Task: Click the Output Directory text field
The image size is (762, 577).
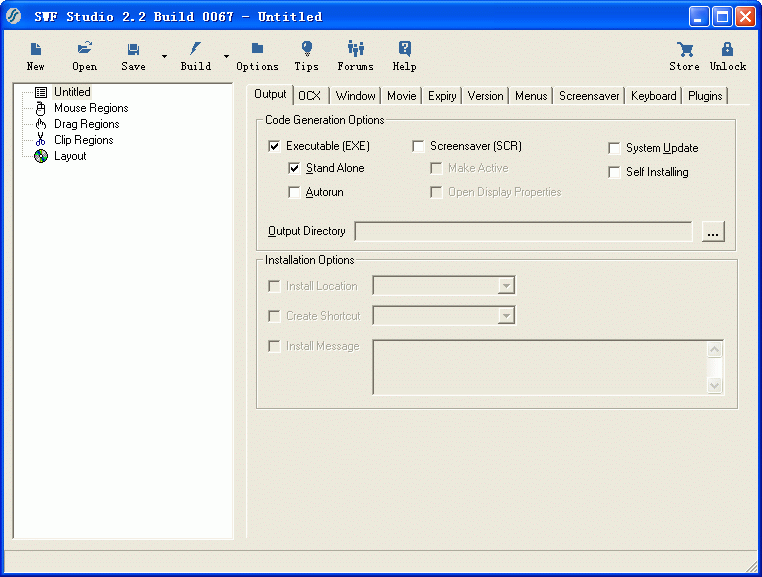Action: coord(523,231)
